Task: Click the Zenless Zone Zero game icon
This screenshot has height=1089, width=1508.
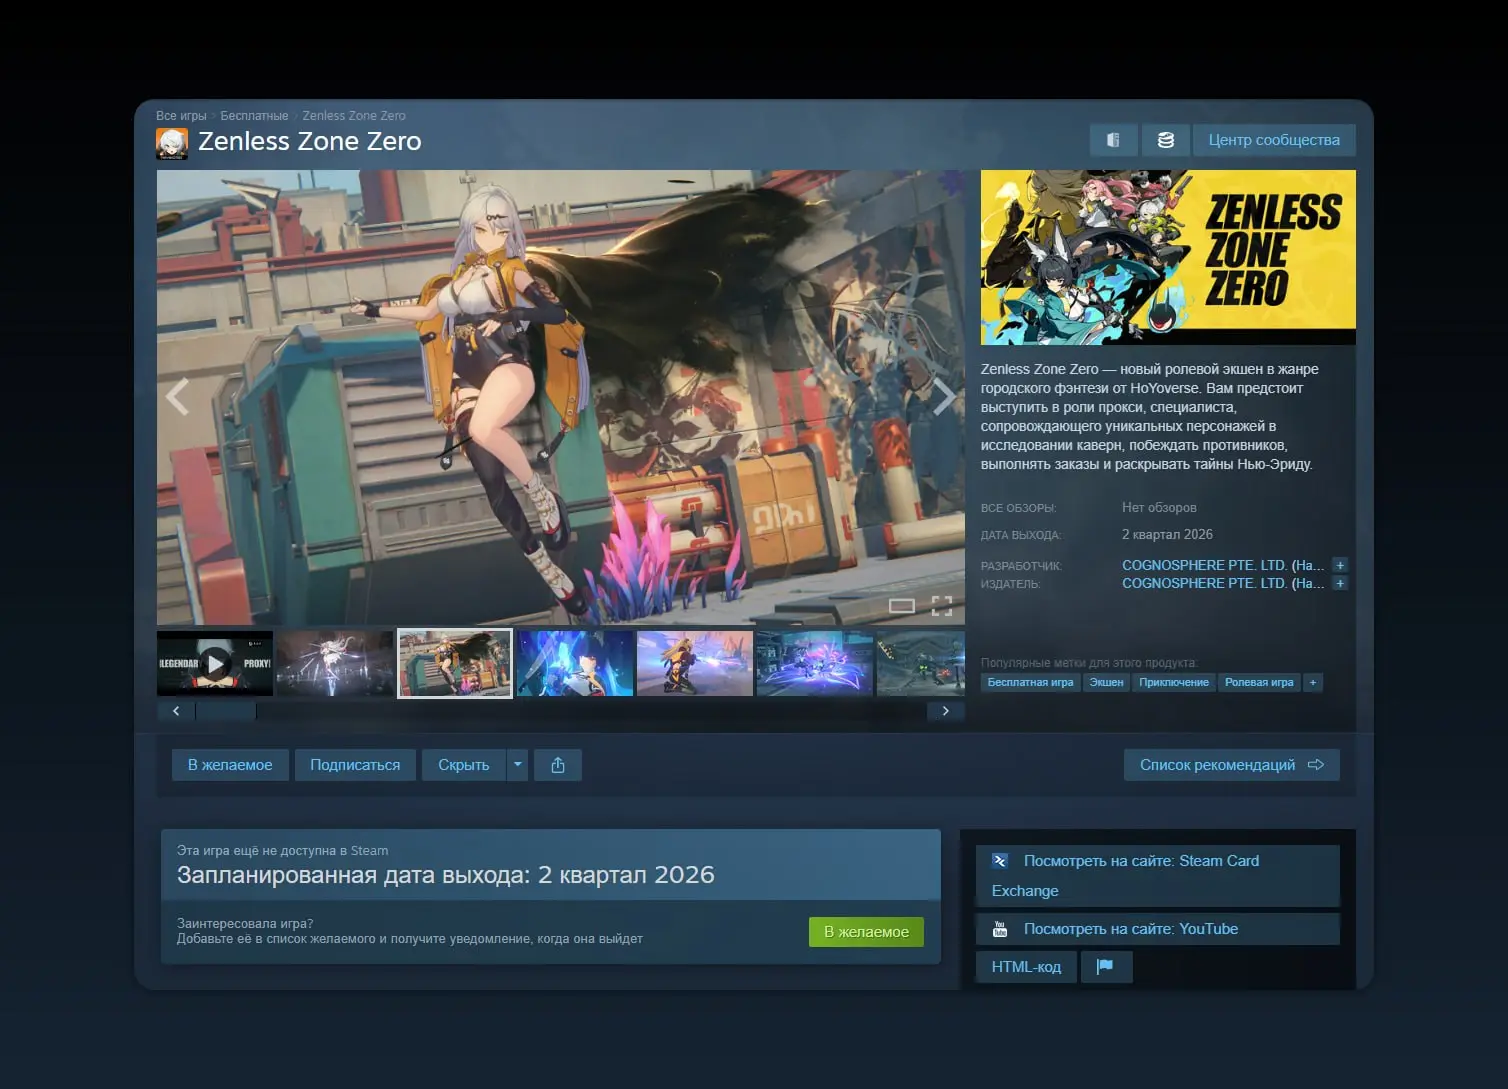Action: [172, 143]
